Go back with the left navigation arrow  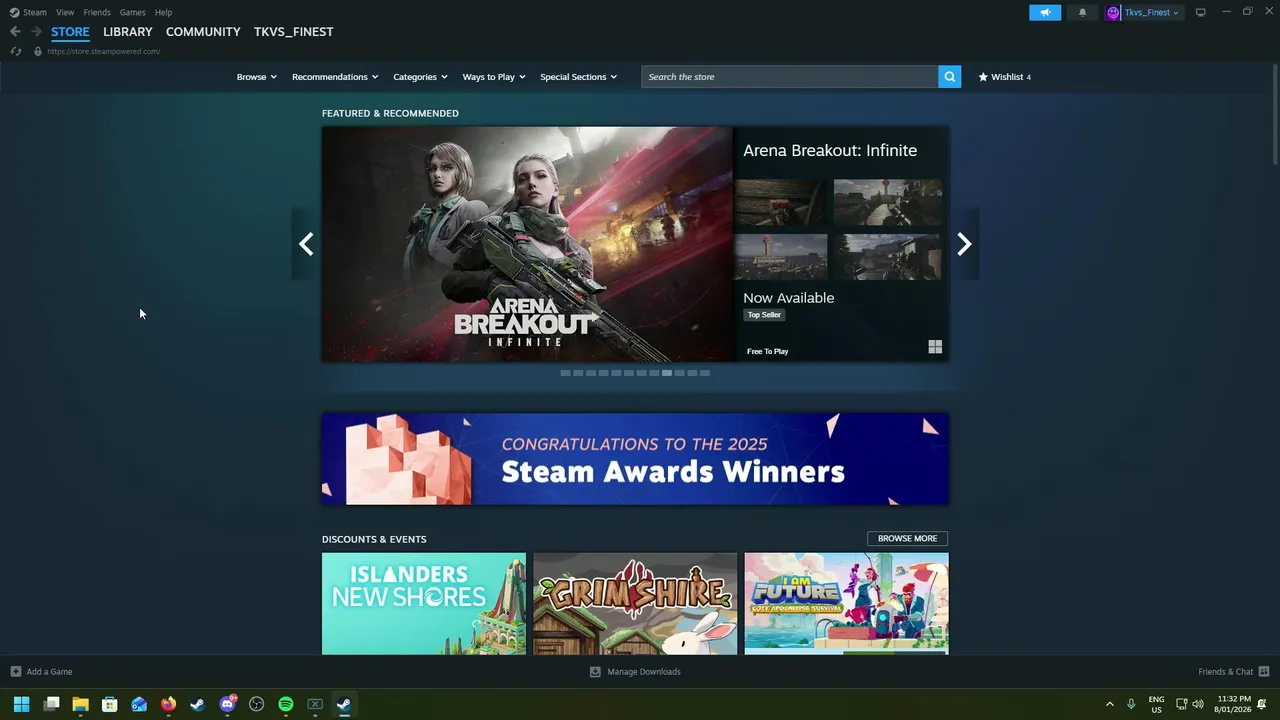[x=15, y=32]
